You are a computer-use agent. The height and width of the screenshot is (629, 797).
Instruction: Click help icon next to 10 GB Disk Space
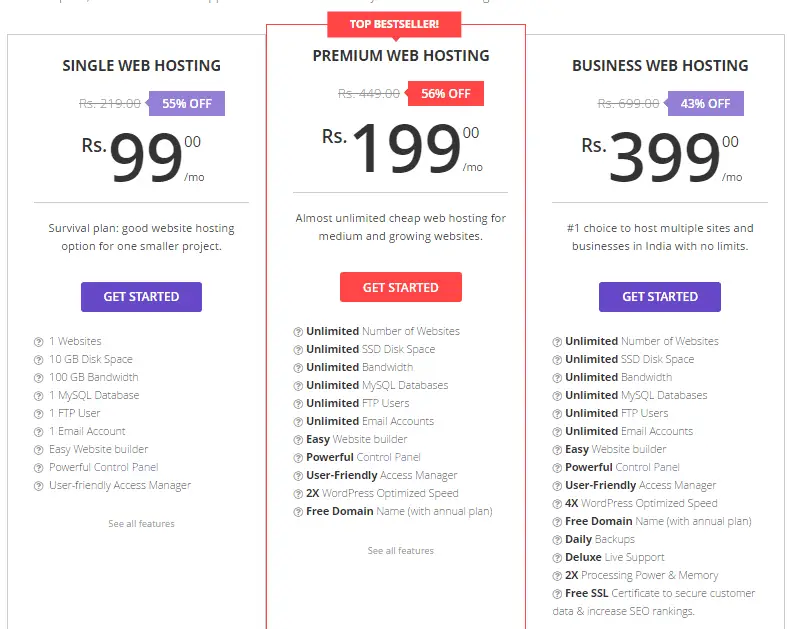[38, 360]
